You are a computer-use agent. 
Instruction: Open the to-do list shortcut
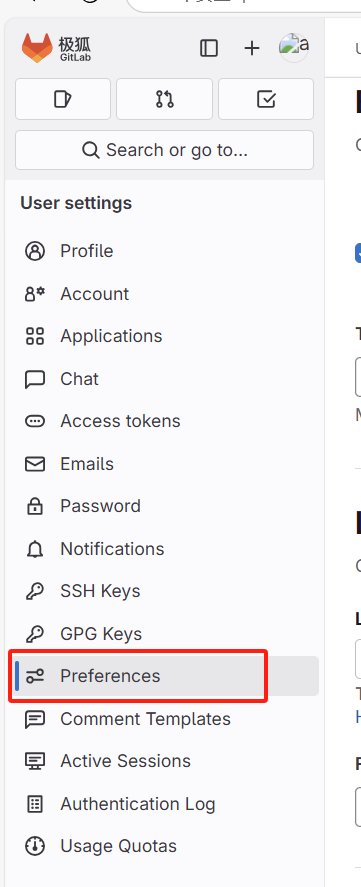[x=266, y=100]
